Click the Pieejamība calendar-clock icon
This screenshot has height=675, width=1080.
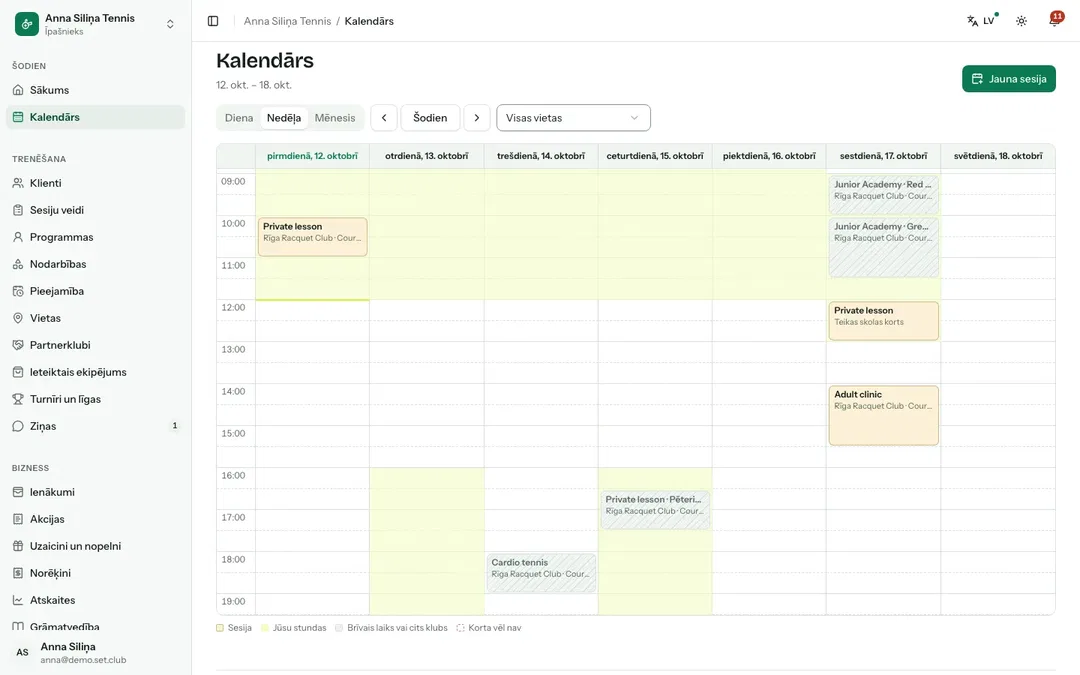coord(18,291)
